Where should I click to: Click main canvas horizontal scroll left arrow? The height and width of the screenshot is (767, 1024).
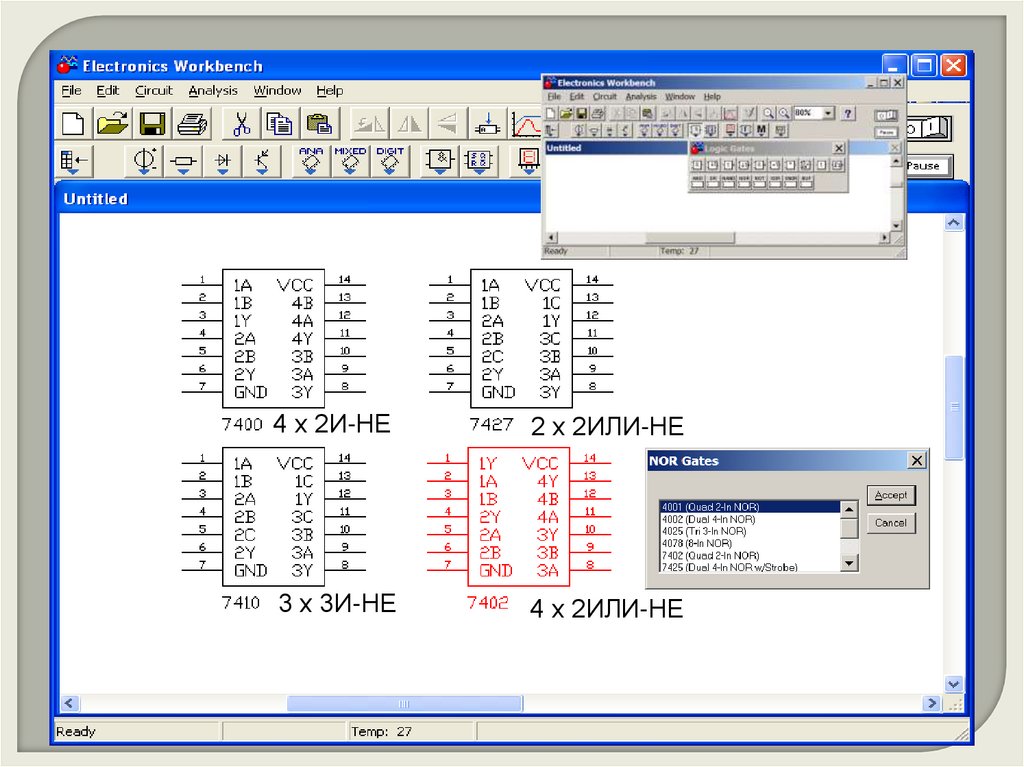click(69, 704)
